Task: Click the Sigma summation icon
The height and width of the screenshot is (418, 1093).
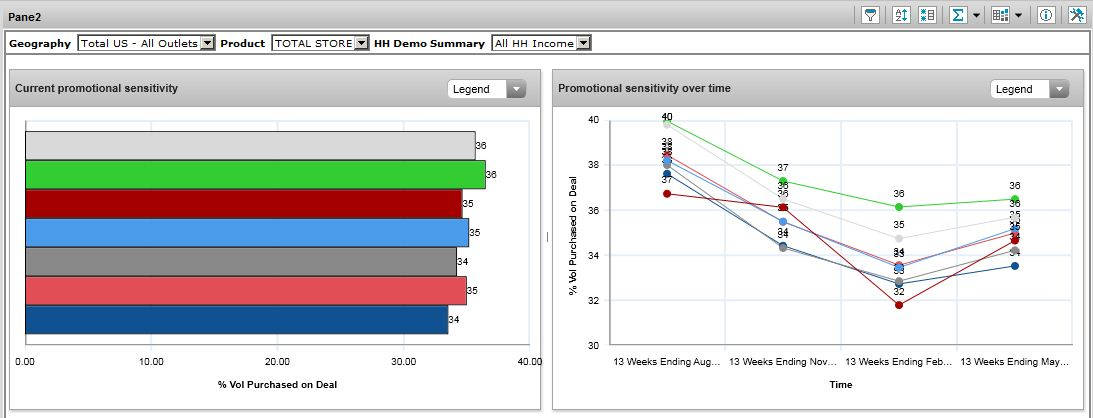Action: click(x=957, y=15)
